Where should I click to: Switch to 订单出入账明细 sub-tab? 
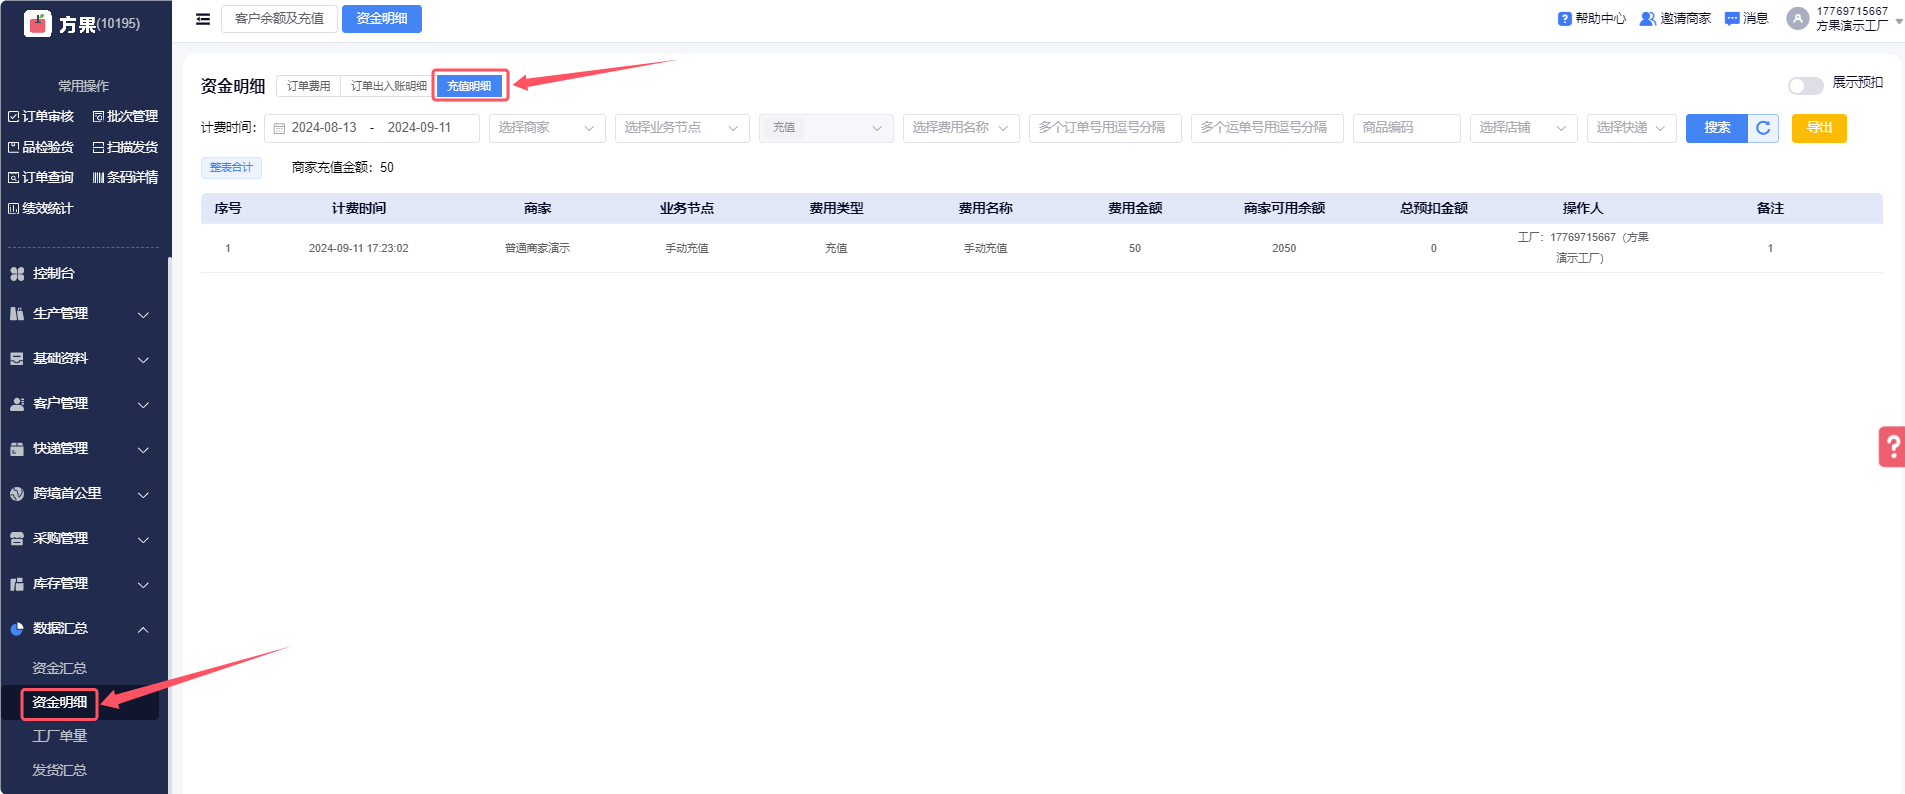point(389,86)
